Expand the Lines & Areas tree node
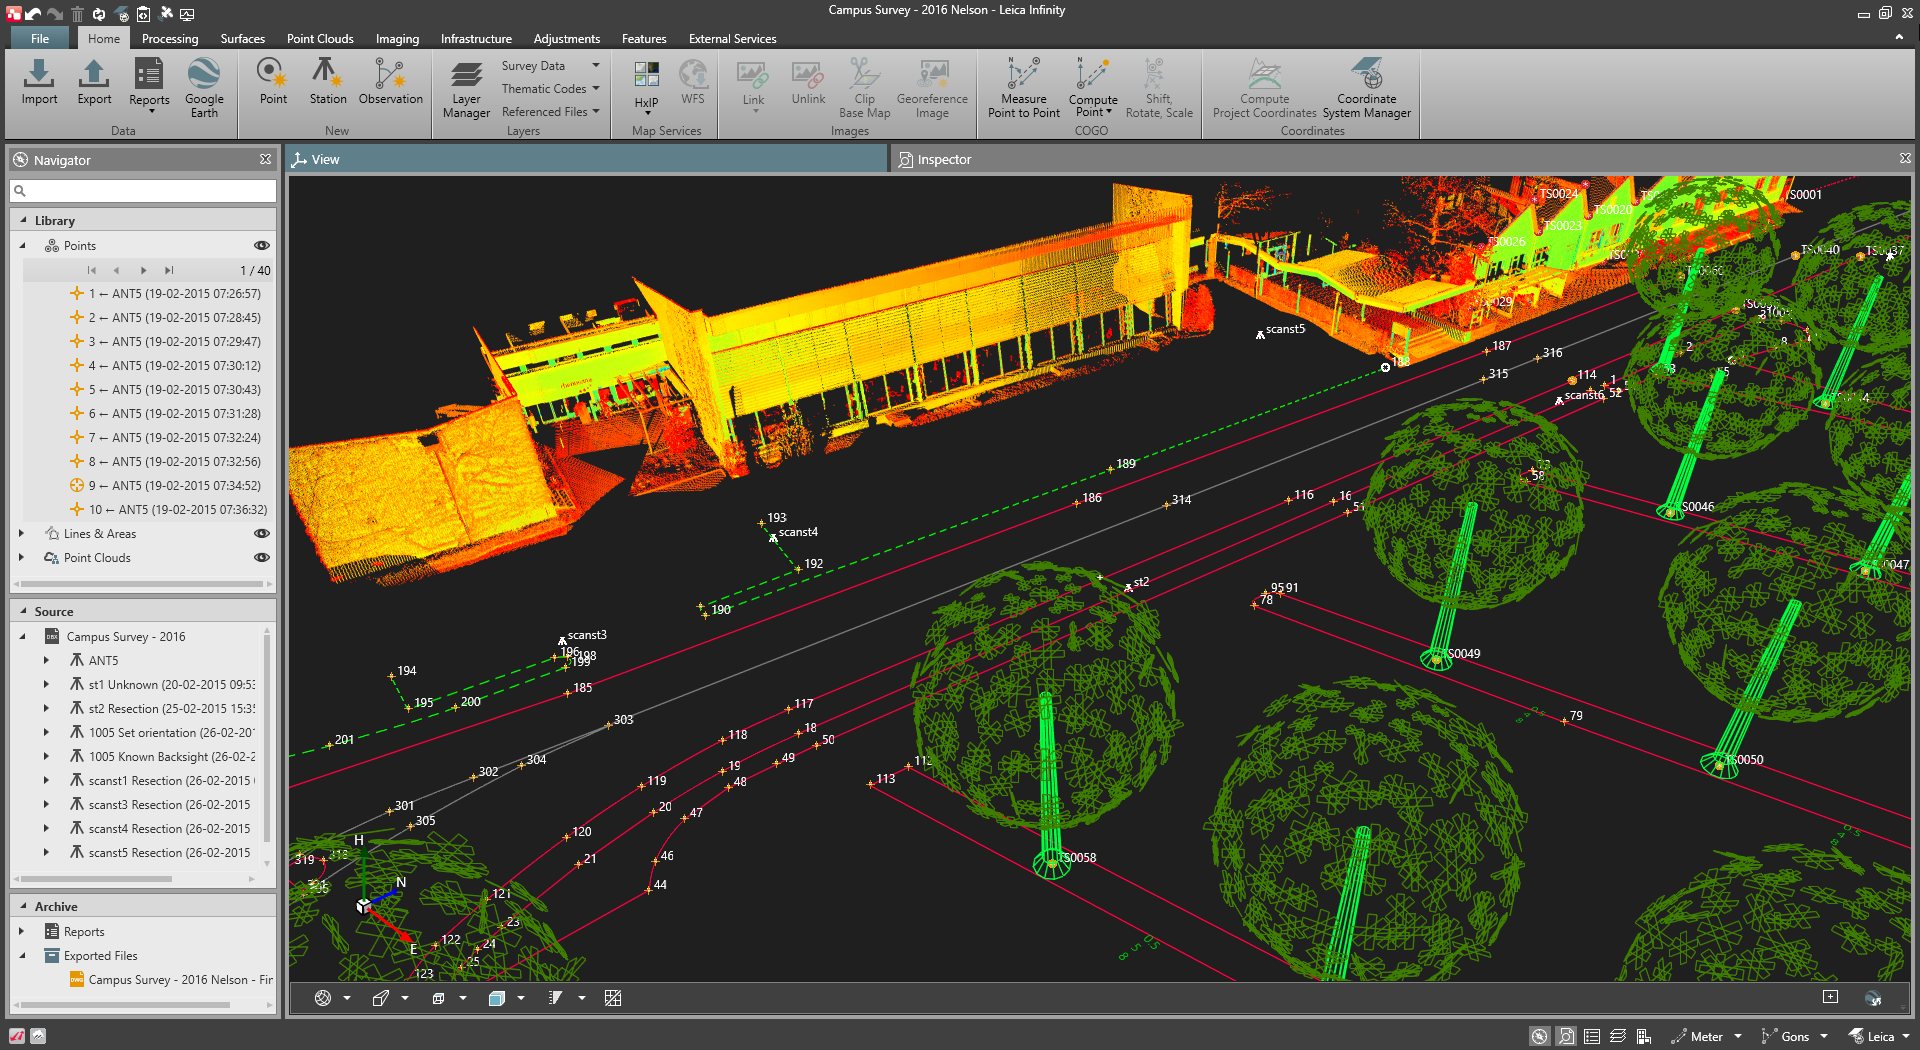This screenshot has height=1050, width=1920. [21, 533]
